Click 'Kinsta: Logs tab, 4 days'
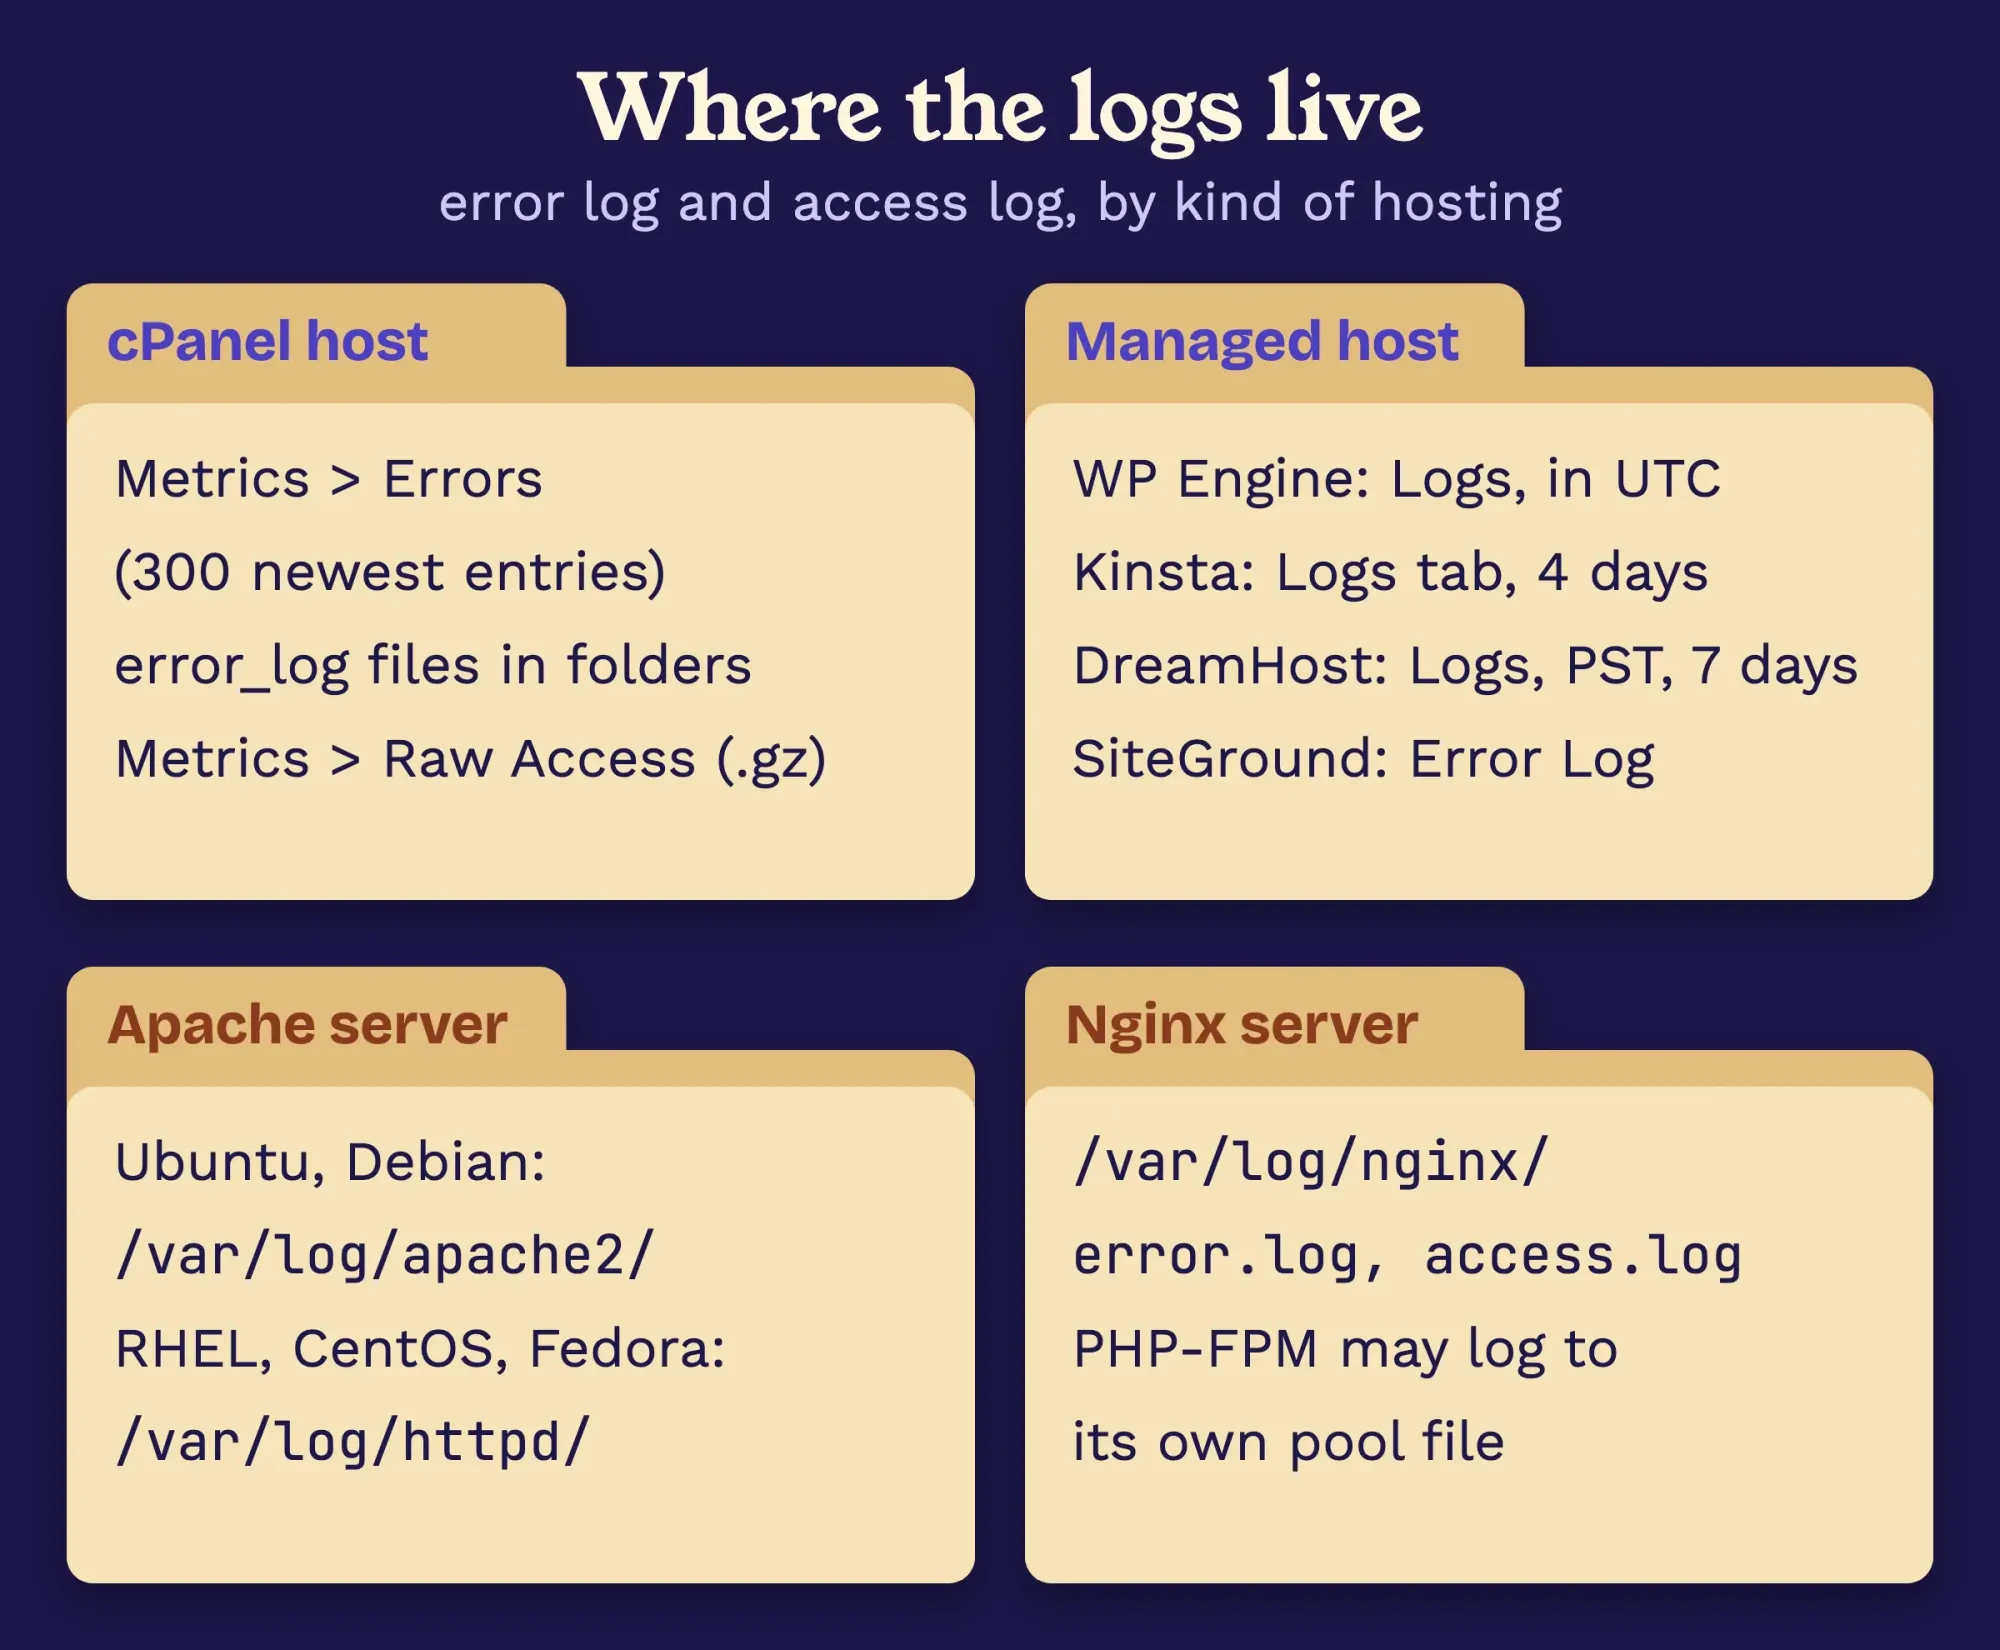 click(1391, 574)
